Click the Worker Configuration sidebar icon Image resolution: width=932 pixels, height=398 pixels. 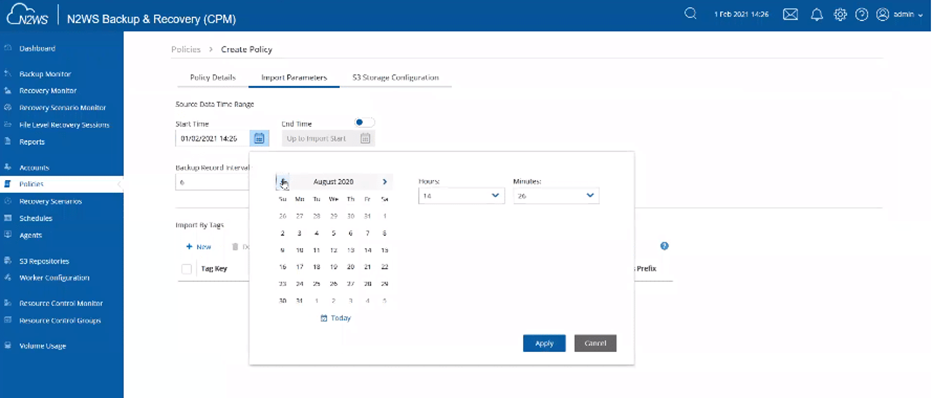coord(8,277)
